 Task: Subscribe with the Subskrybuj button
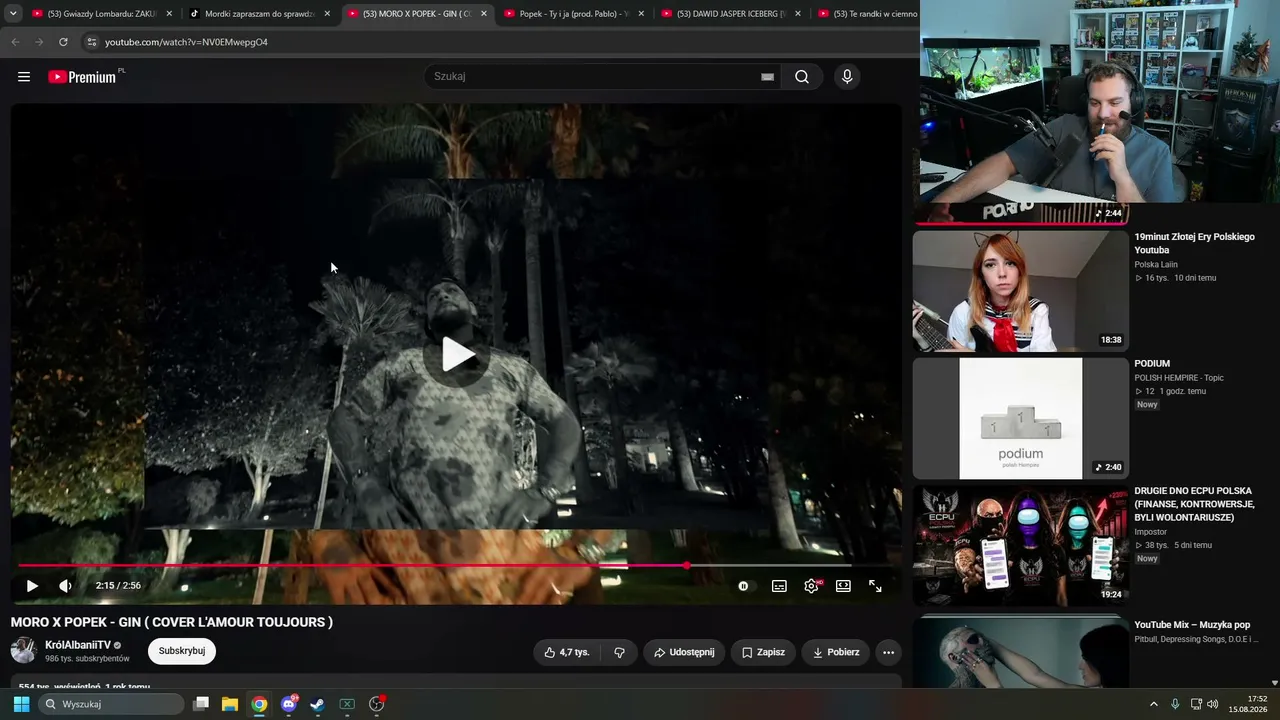click(x=182, y=651)
